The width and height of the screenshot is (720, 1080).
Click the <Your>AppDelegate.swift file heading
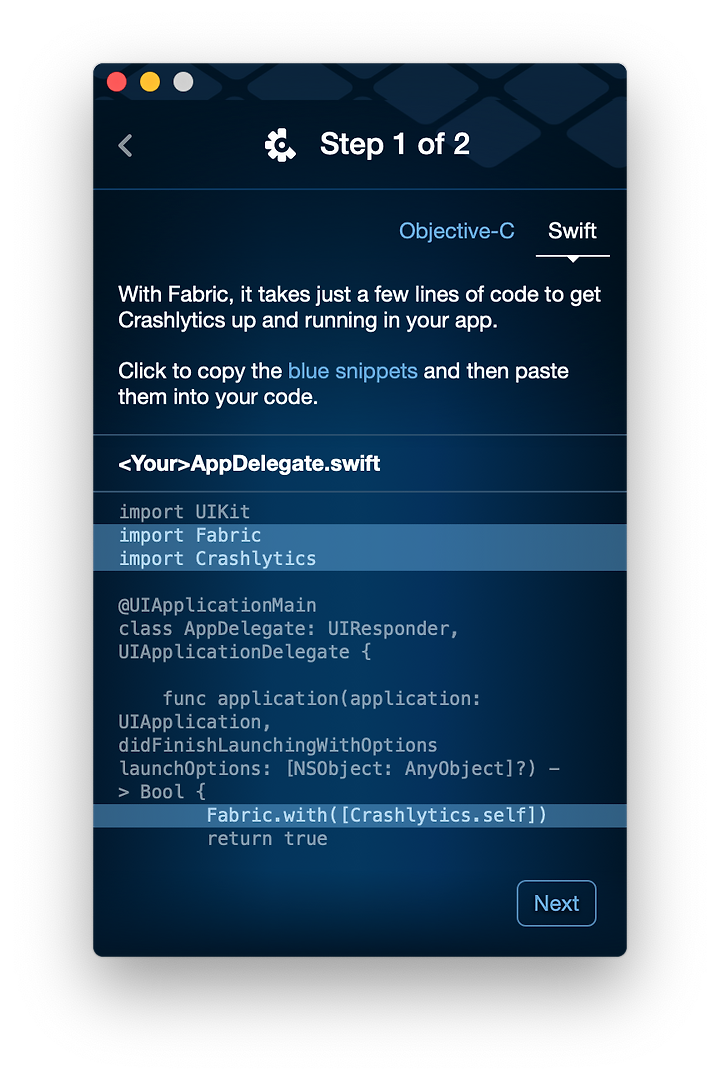tap(249, 464)
